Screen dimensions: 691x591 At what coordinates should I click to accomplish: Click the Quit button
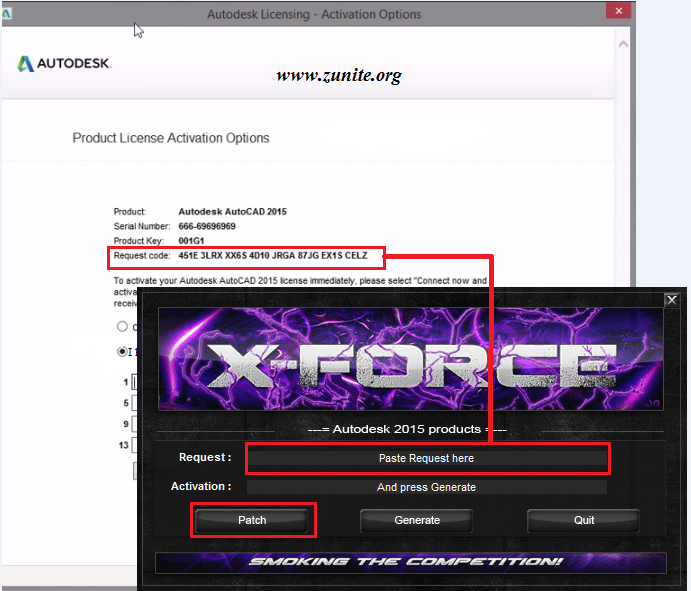[x=584, y=520]
